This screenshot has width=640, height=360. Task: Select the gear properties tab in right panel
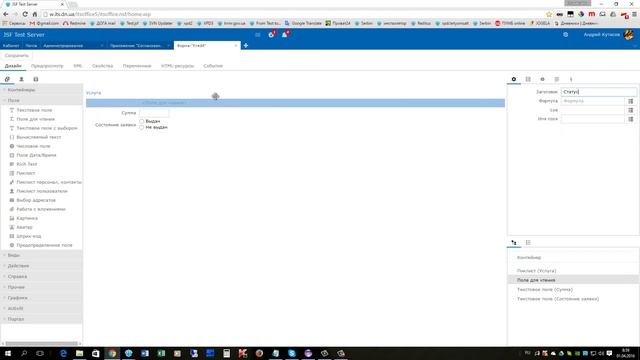point(513,79)
